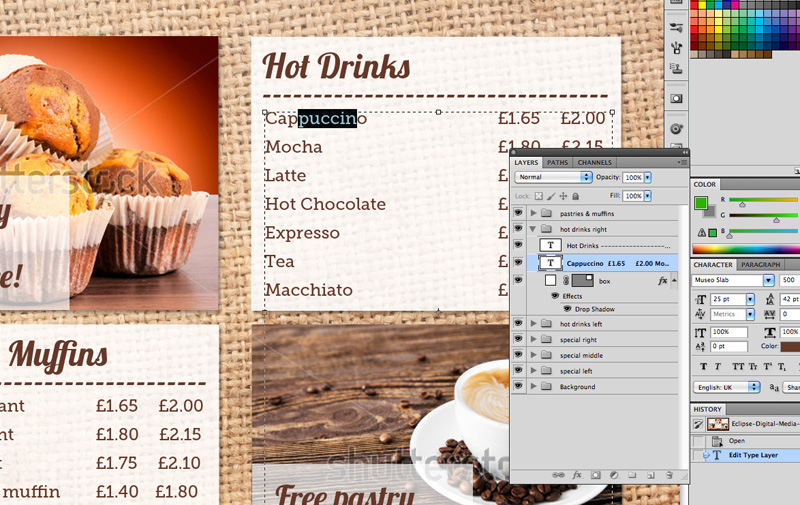Collapse box layer effects with small arrow
This screenshot has width=800, height=505.
tap(674, 281)
